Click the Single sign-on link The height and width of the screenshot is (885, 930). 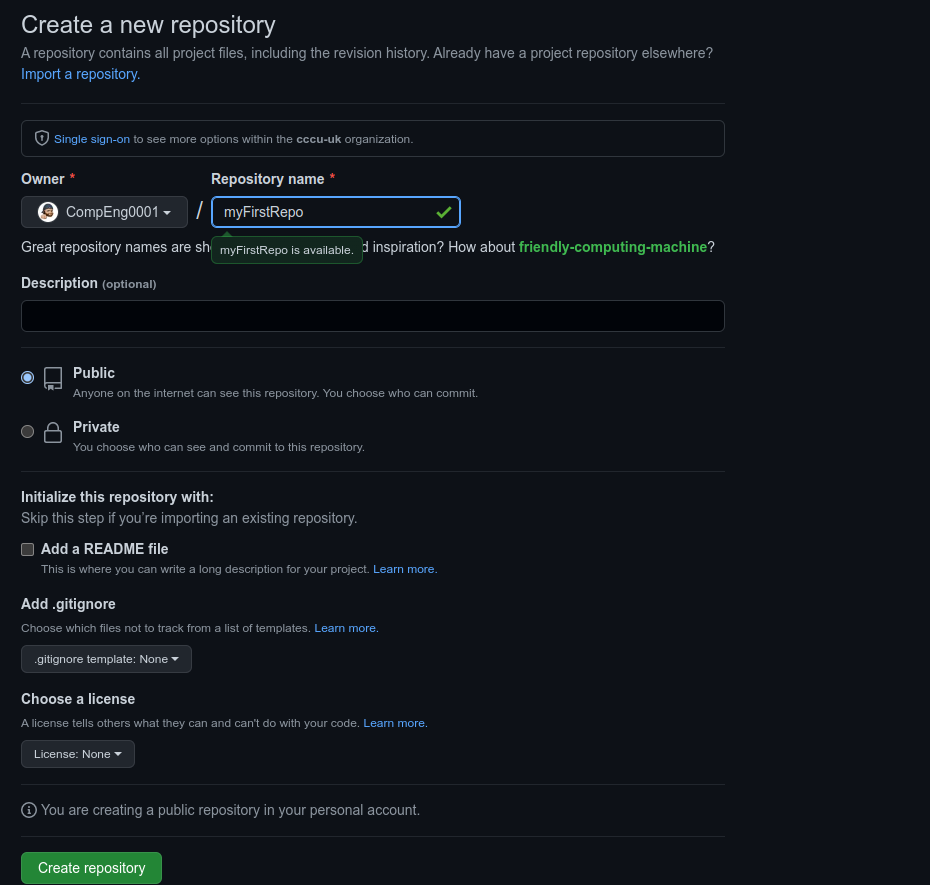91,138
